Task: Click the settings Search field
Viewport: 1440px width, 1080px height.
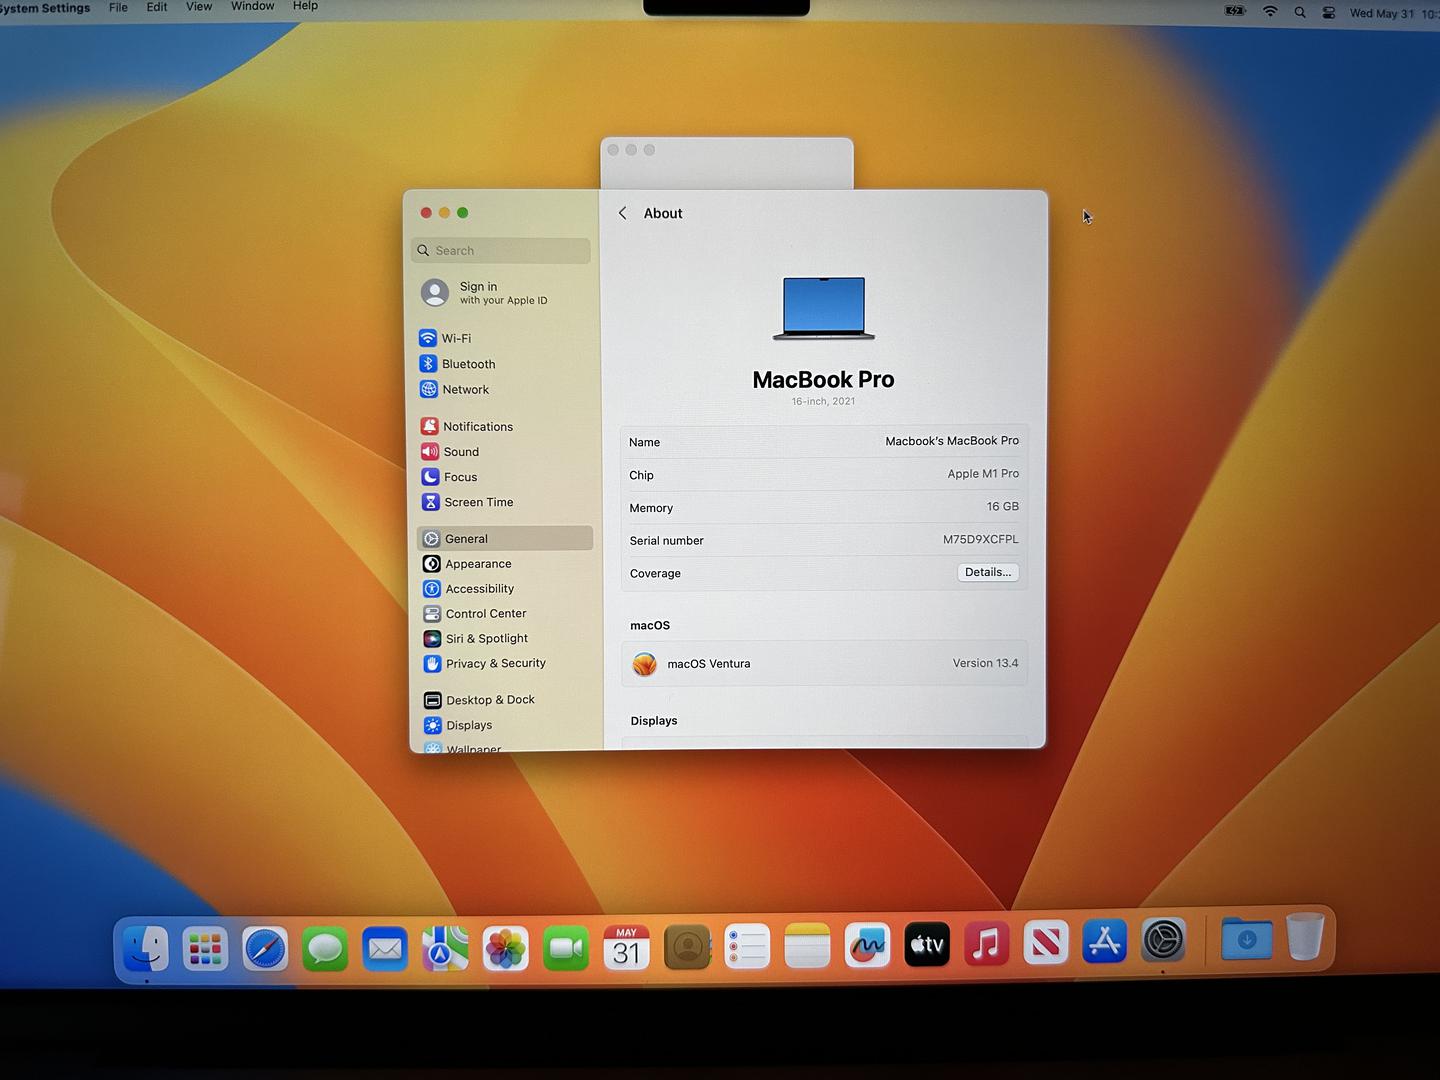Action: [502, 251]
